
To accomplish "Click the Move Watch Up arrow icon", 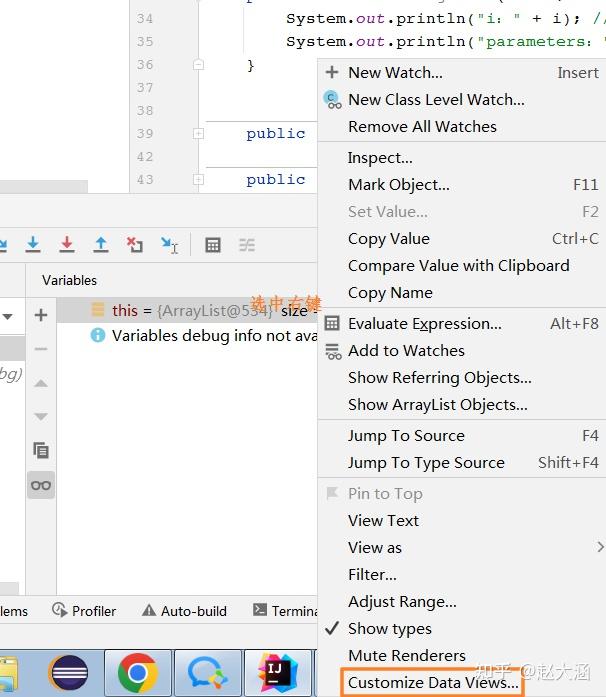I will [x=41, y=383].
